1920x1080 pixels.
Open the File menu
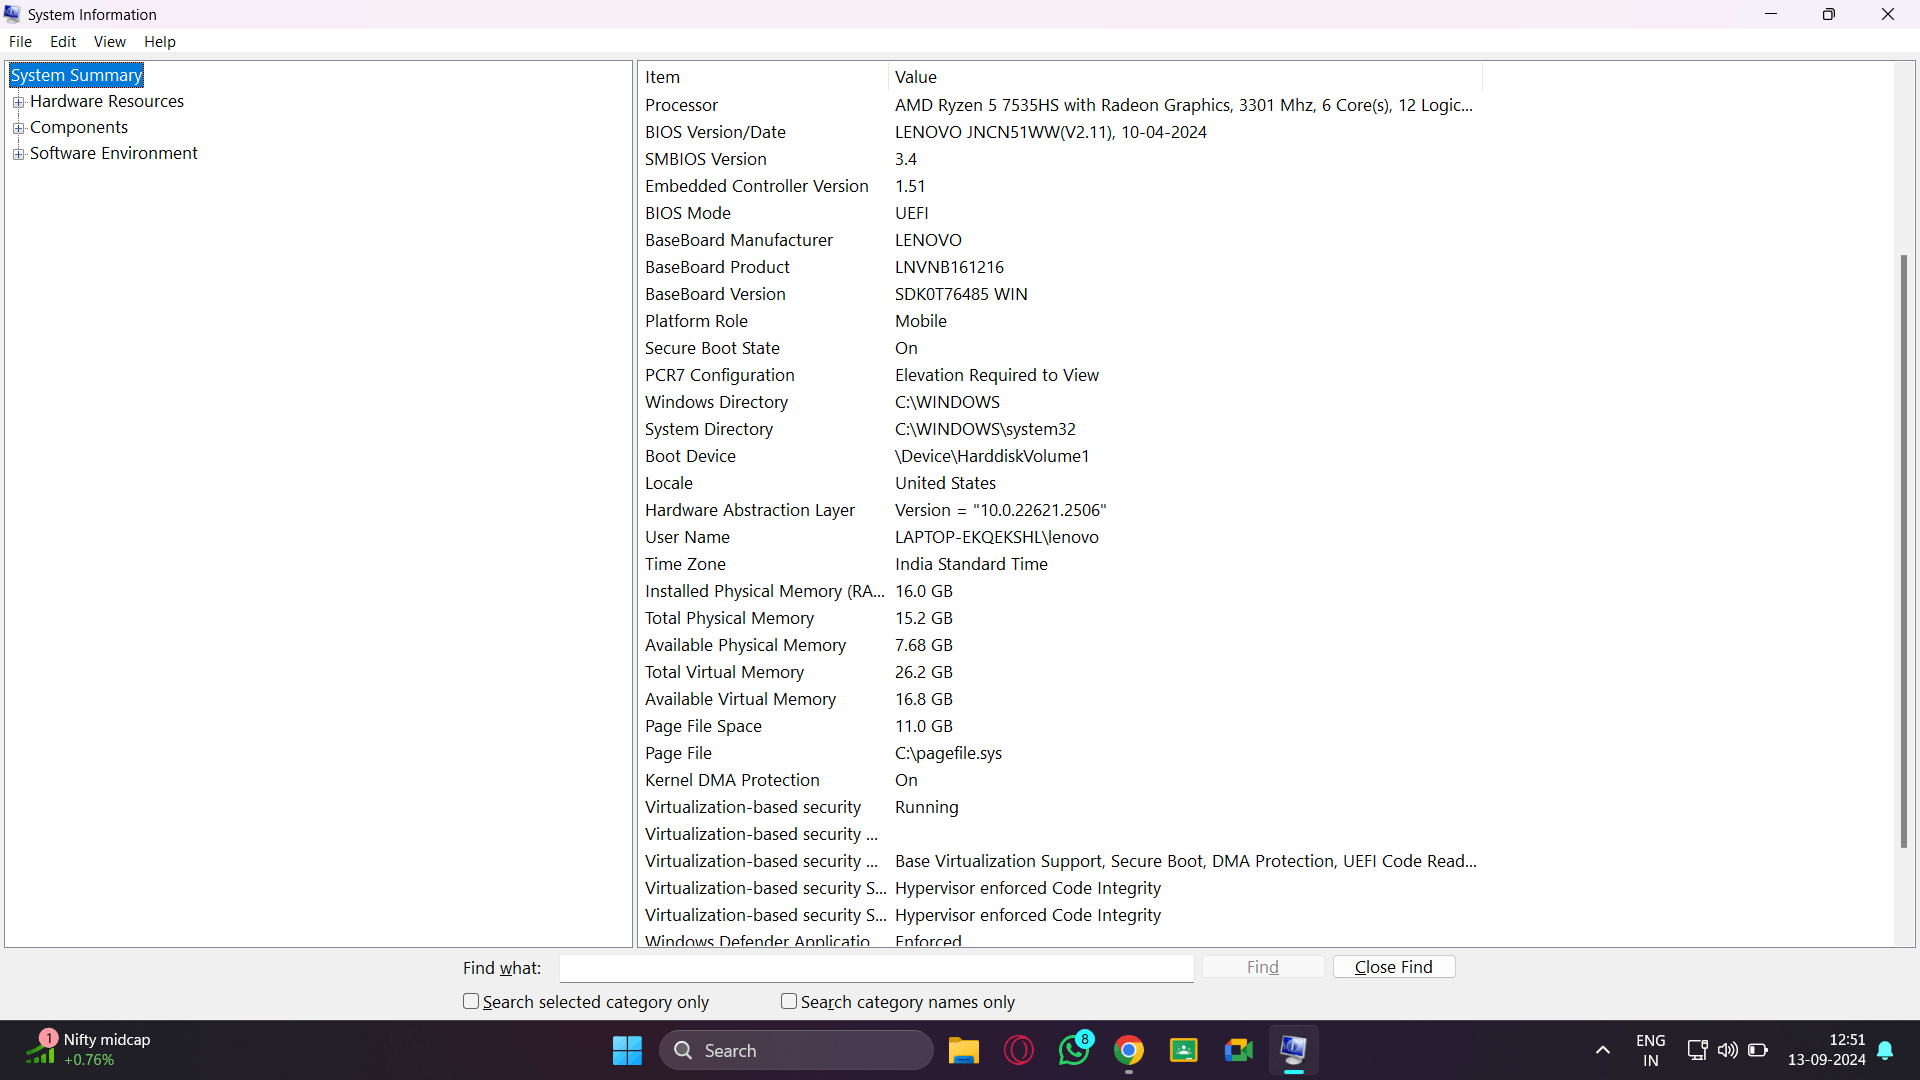pyautogui.click(x=20, y=41)
